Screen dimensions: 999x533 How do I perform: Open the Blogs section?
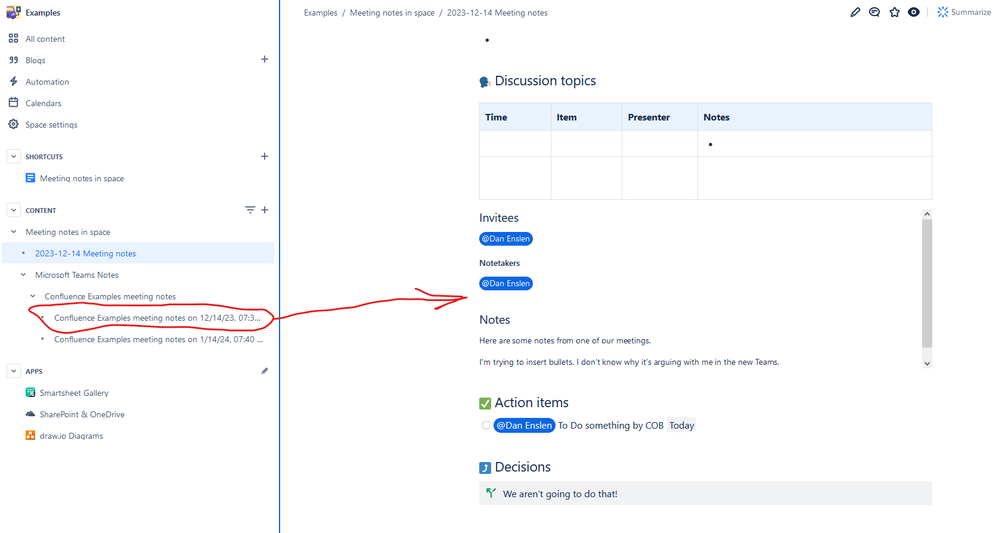click(x=35, y=60)
